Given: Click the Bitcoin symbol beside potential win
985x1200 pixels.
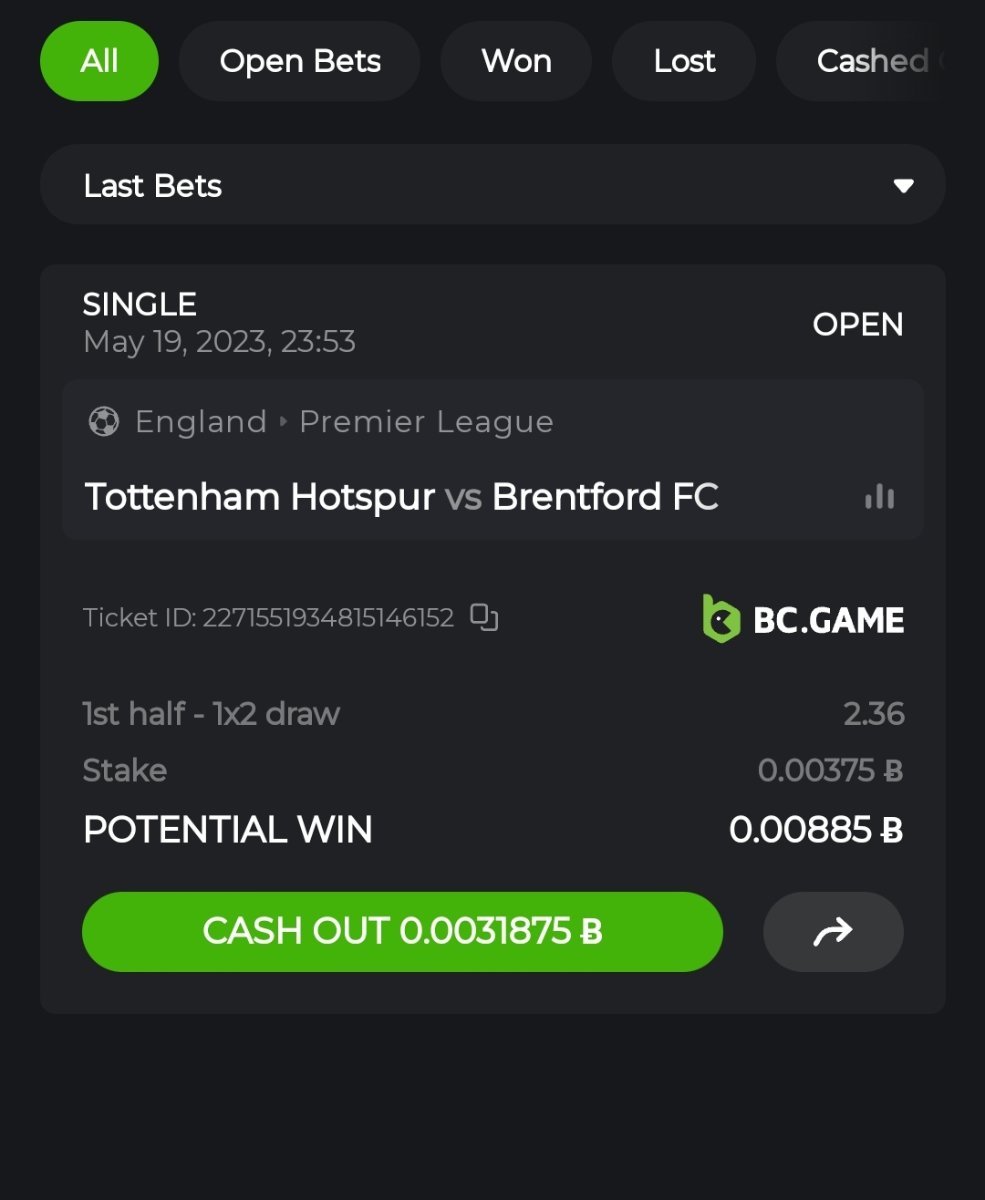Looking at the screenshot, I should click(892, 831).
